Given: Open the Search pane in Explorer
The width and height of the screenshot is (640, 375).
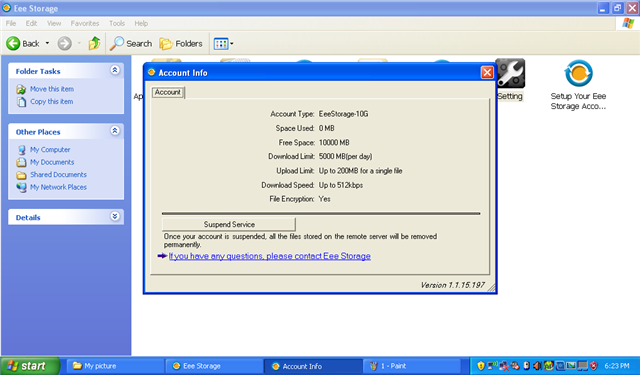Looking at the screenshot, I should pyautogui.click(x=131, y=43).
